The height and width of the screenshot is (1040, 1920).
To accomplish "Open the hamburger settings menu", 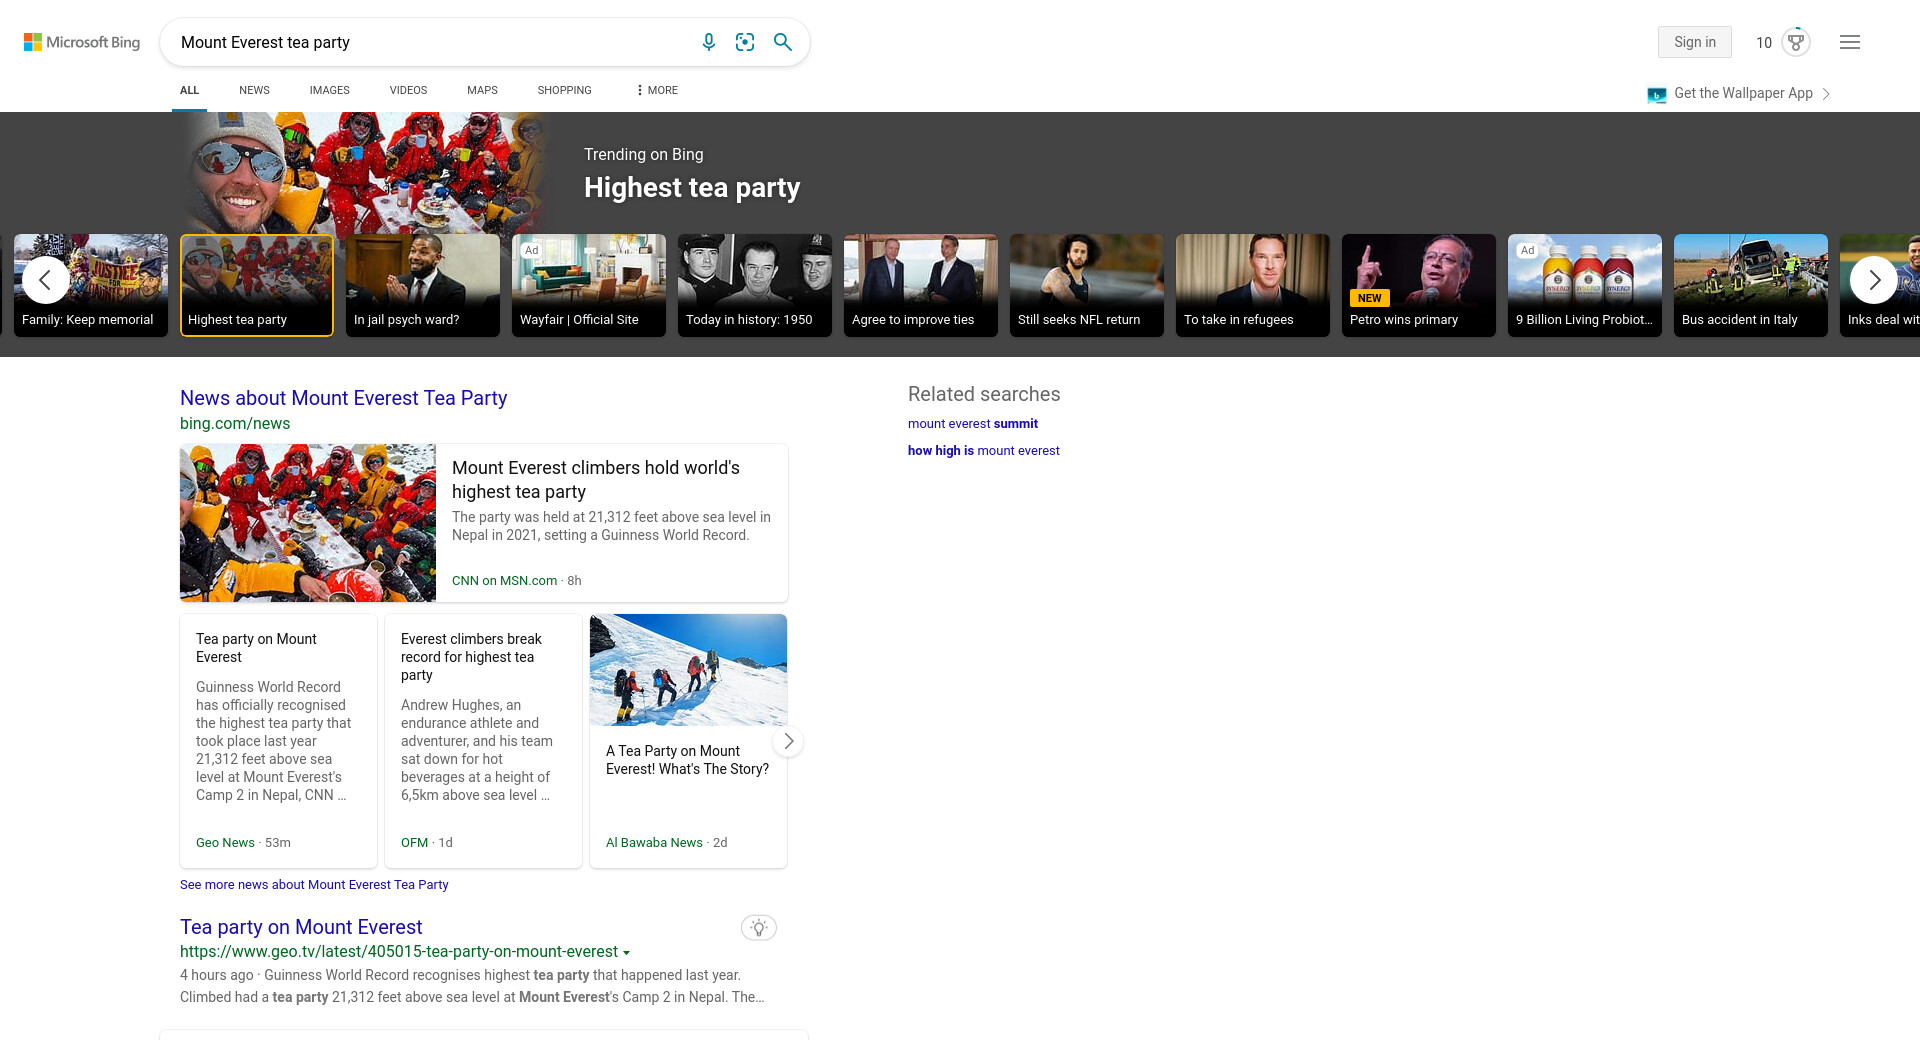I will point(1850,42).
